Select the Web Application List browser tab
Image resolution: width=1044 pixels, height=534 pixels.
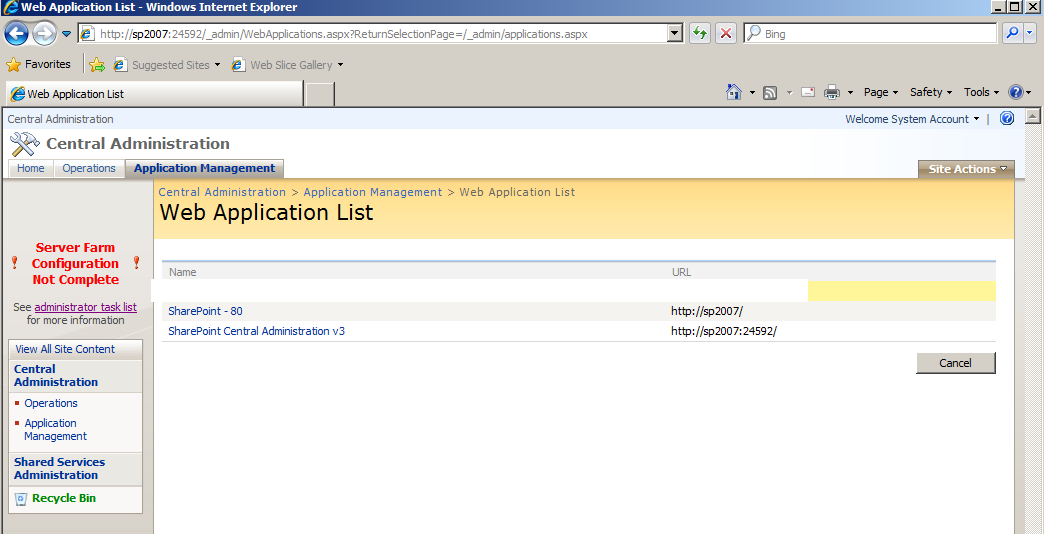(x=154, y=94)
